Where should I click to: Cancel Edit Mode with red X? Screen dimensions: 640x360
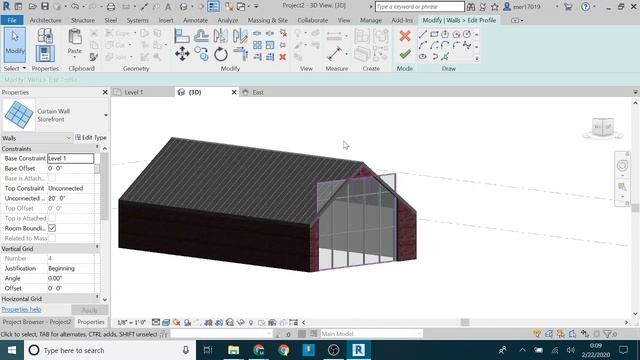pyautogui.click(x=405, y=36)
